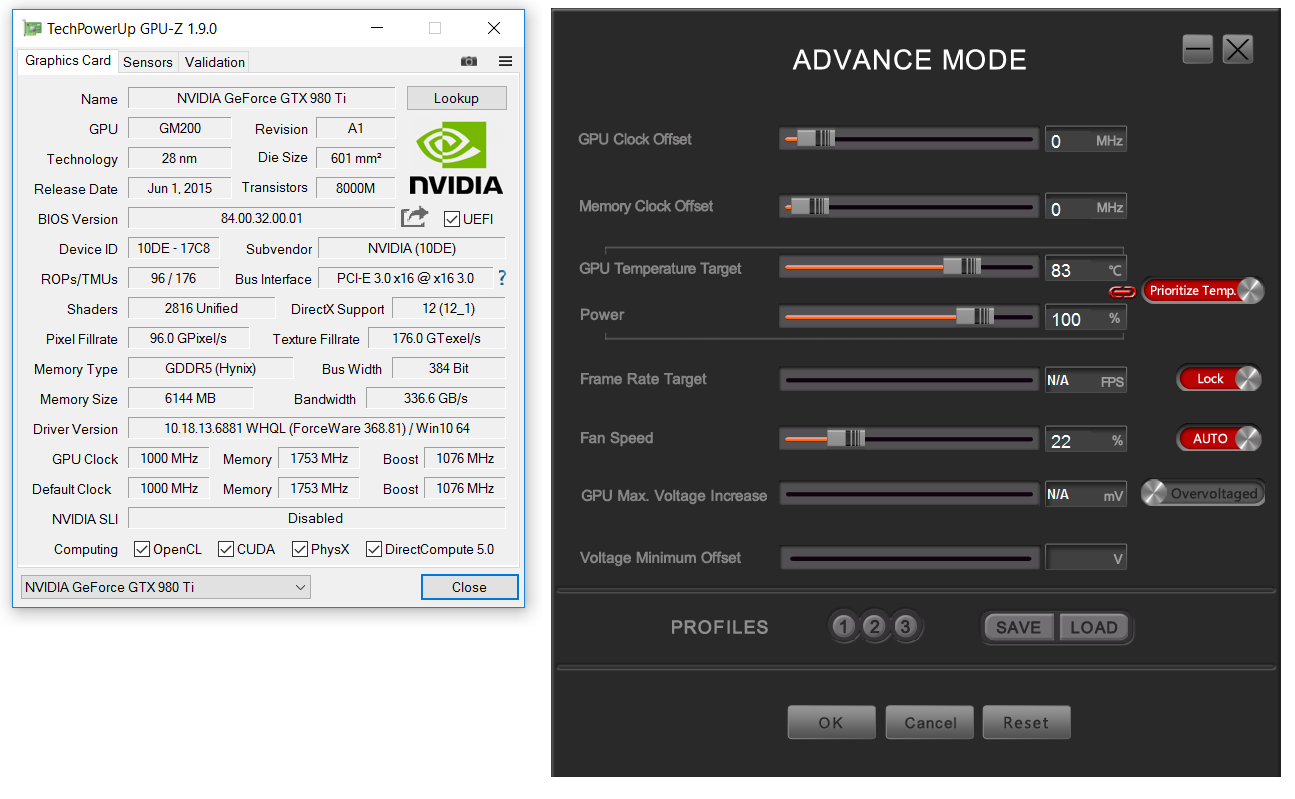Select profile slot 3
This screenshot has width=1295, height=799.
coord(905,627)
